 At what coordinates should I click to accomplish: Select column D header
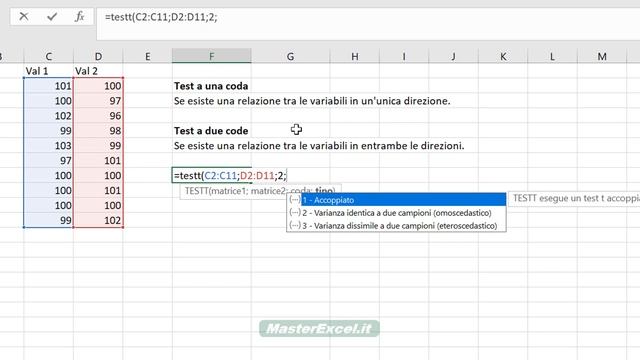(x=98, y=56)
